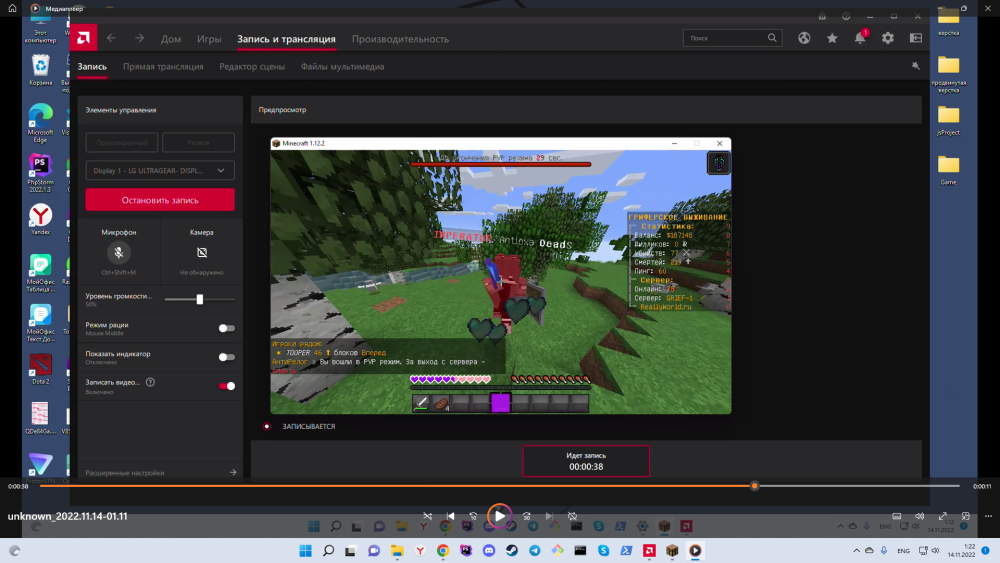1000x563 pixels.
Task: Click the help icon next to Записать видео
Action: click(151, 382)
